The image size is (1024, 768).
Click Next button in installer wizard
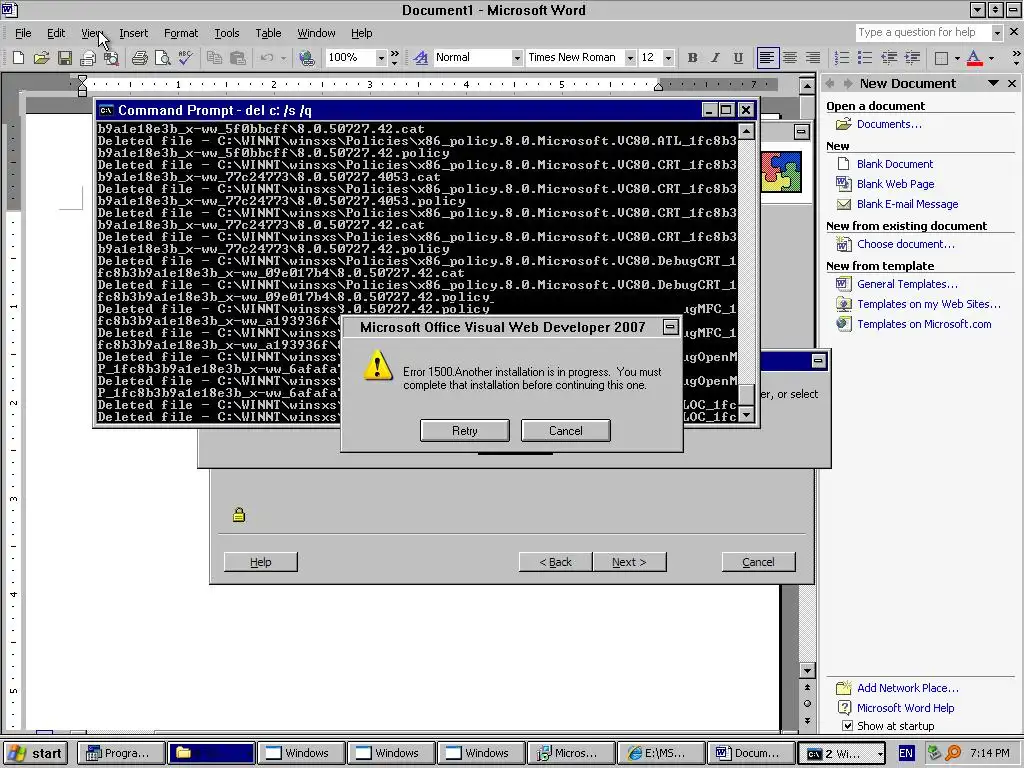[630, 562]
